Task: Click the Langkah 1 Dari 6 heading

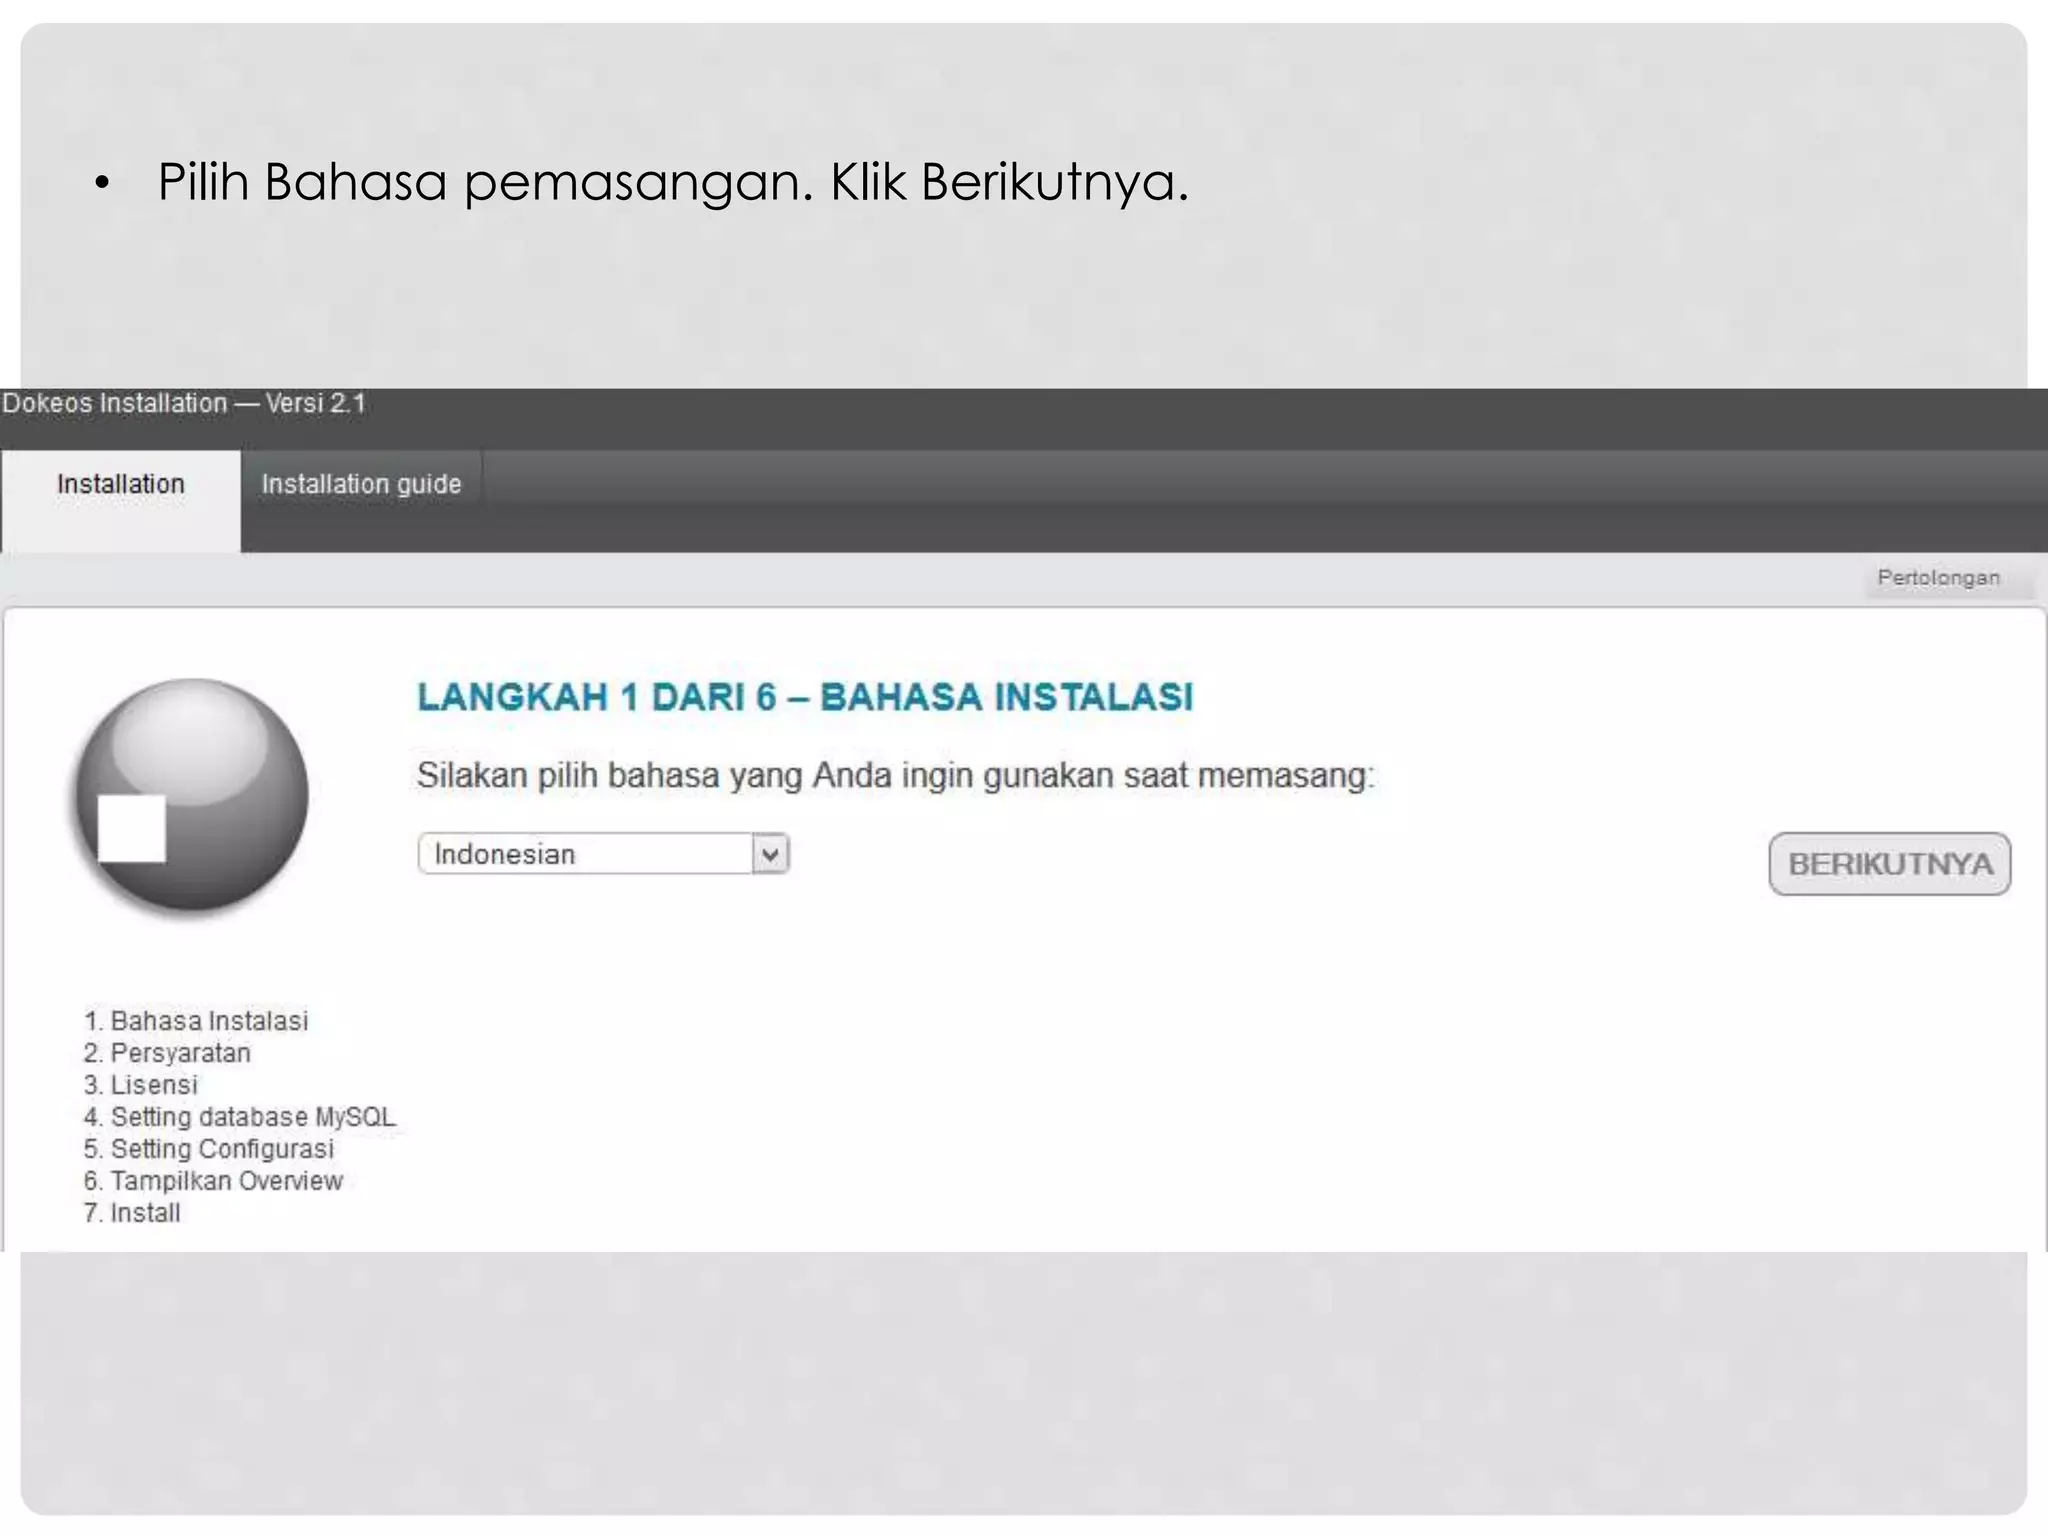Action: point(805,697)
